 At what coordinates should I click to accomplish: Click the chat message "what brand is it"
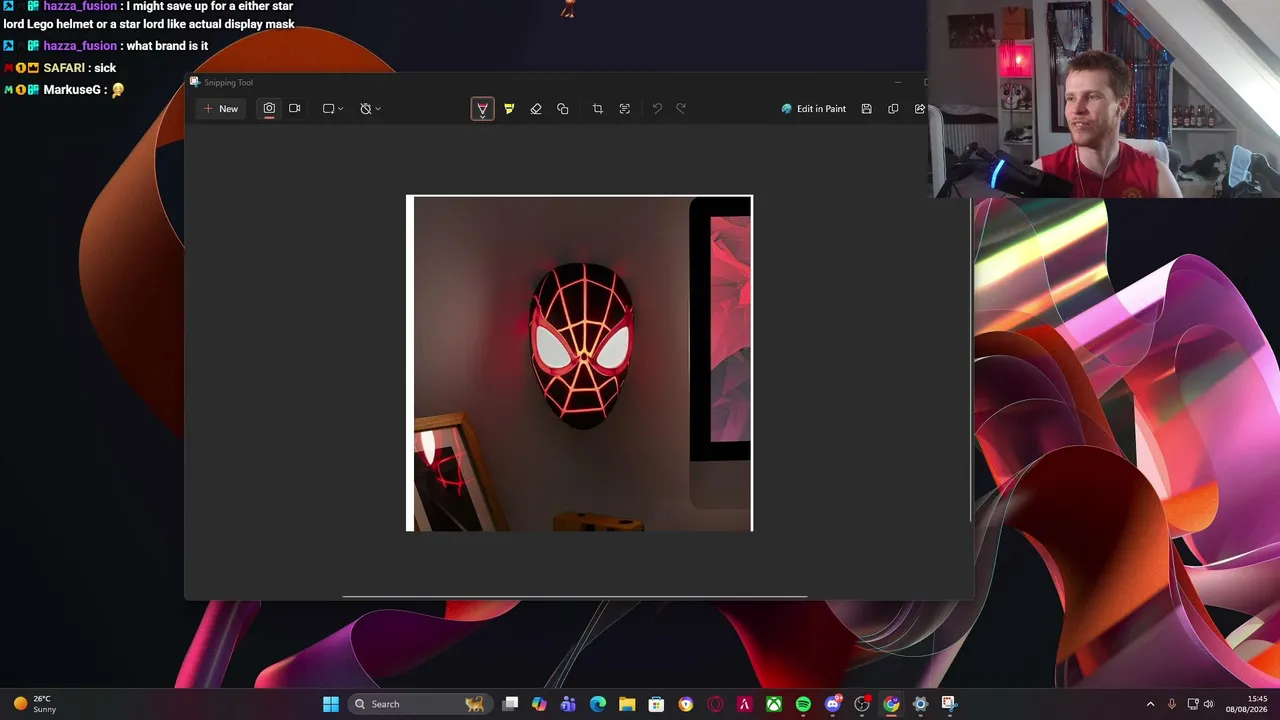click(x=167, y=46)
